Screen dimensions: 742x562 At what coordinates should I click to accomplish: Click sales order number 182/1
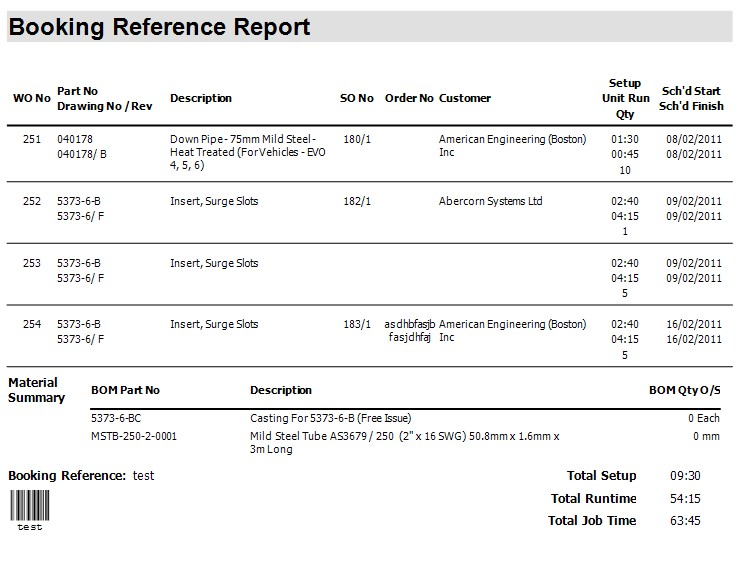point(357,202)
